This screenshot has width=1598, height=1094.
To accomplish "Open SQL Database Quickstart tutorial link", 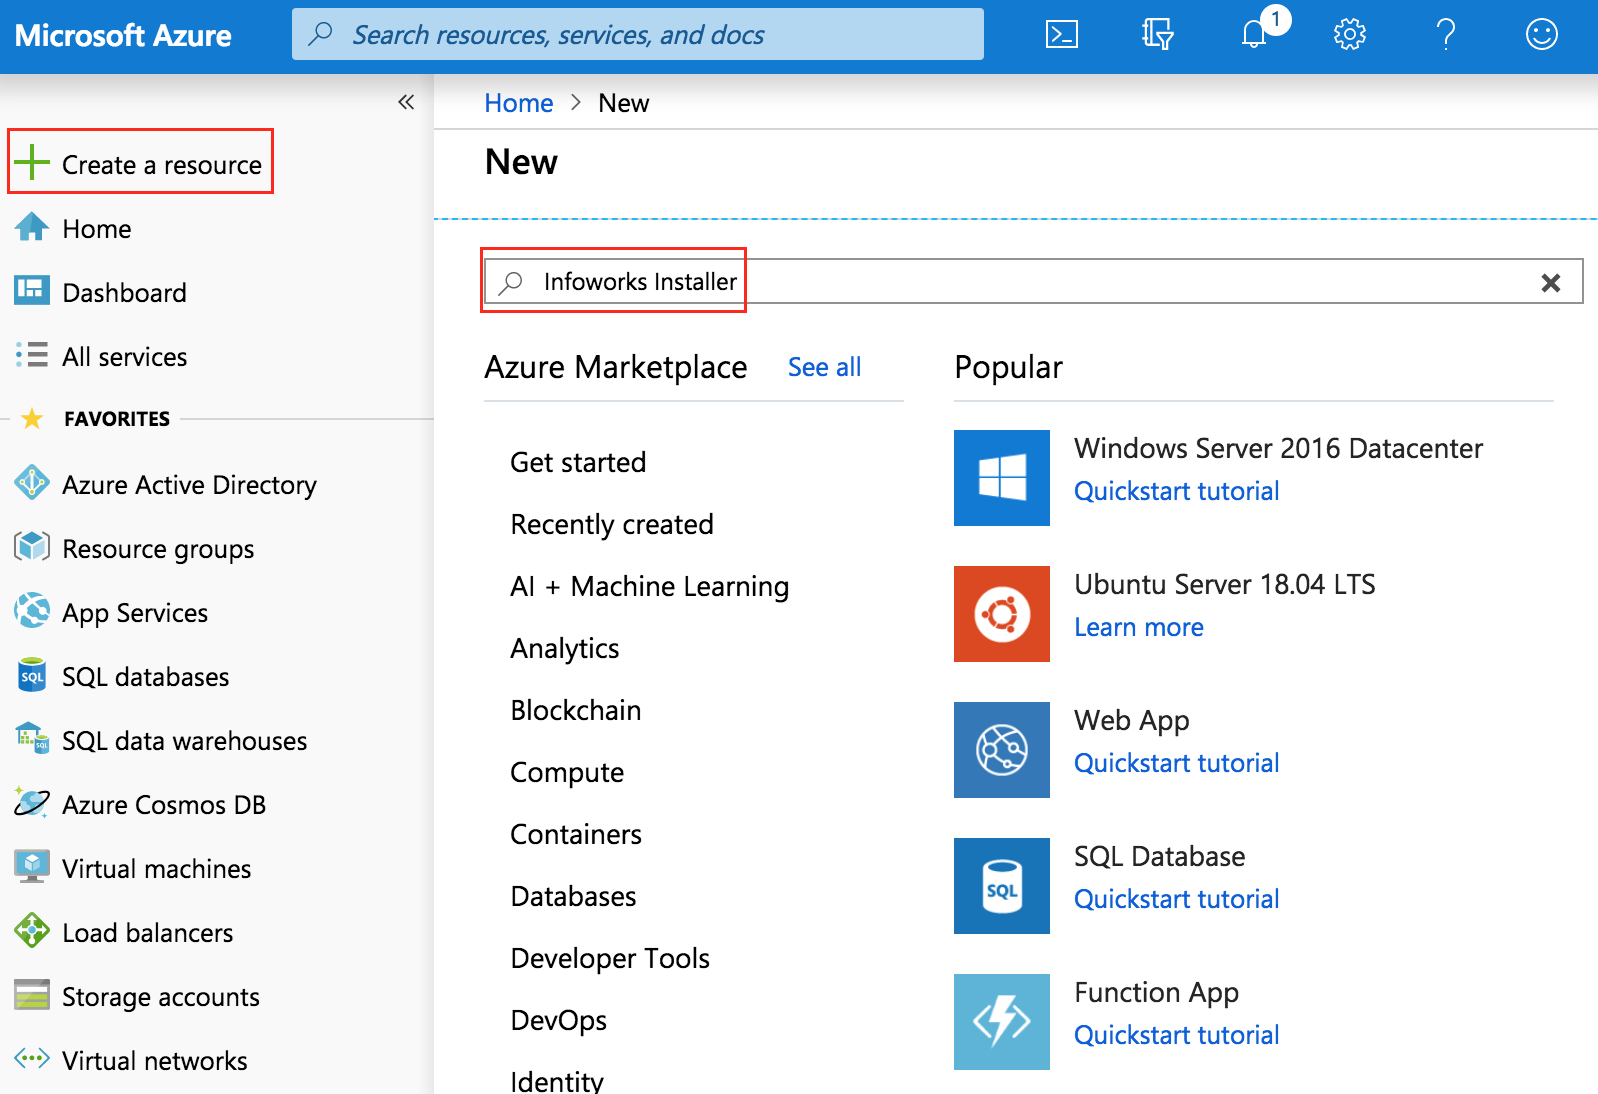I will 1177,899.
